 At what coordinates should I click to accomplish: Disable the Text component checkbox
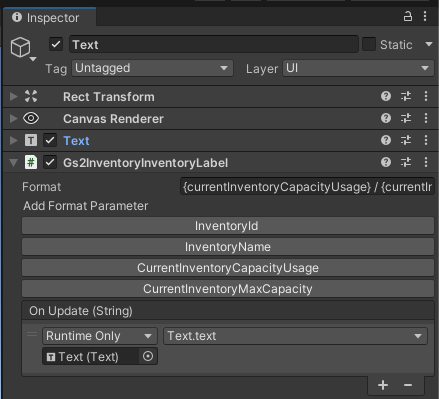[x=50, y=140]
